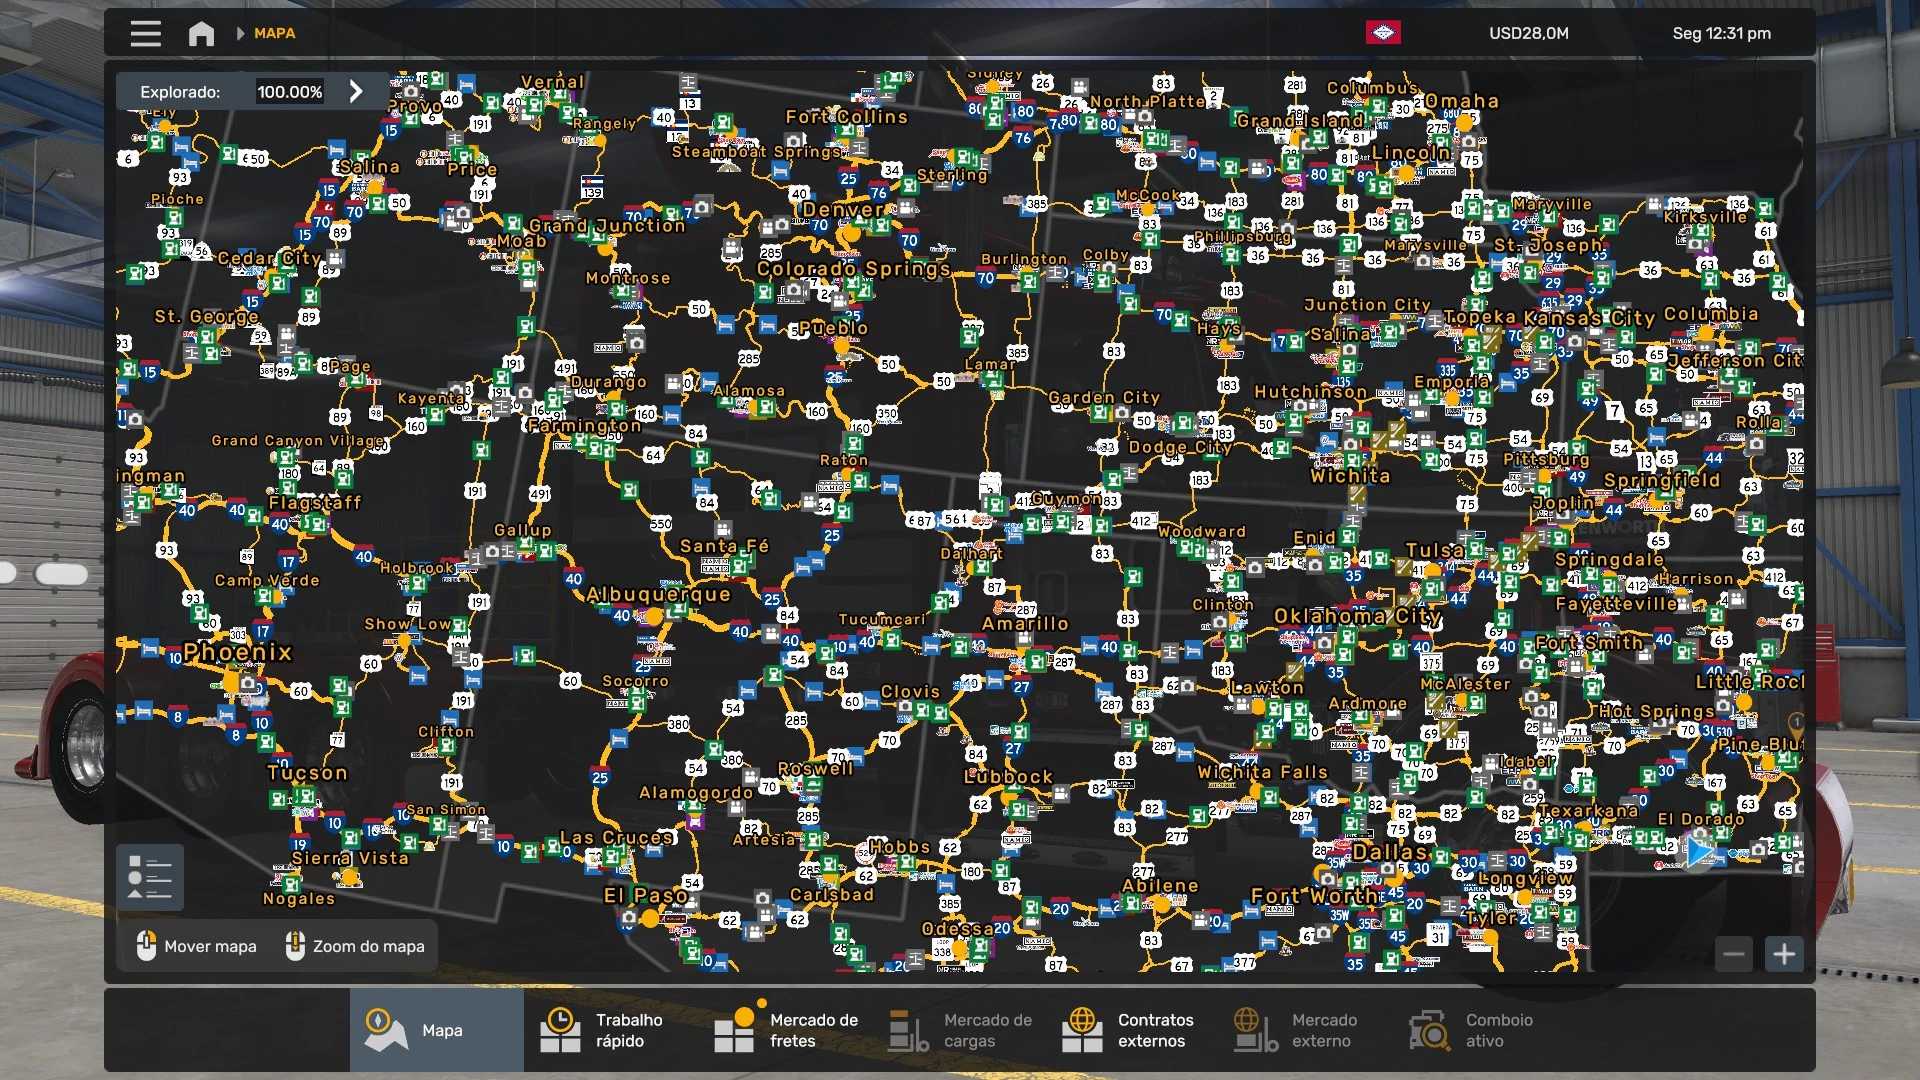
Task: Open the map legend list icon
Action: pyautogui.click(x=150, y=877)
